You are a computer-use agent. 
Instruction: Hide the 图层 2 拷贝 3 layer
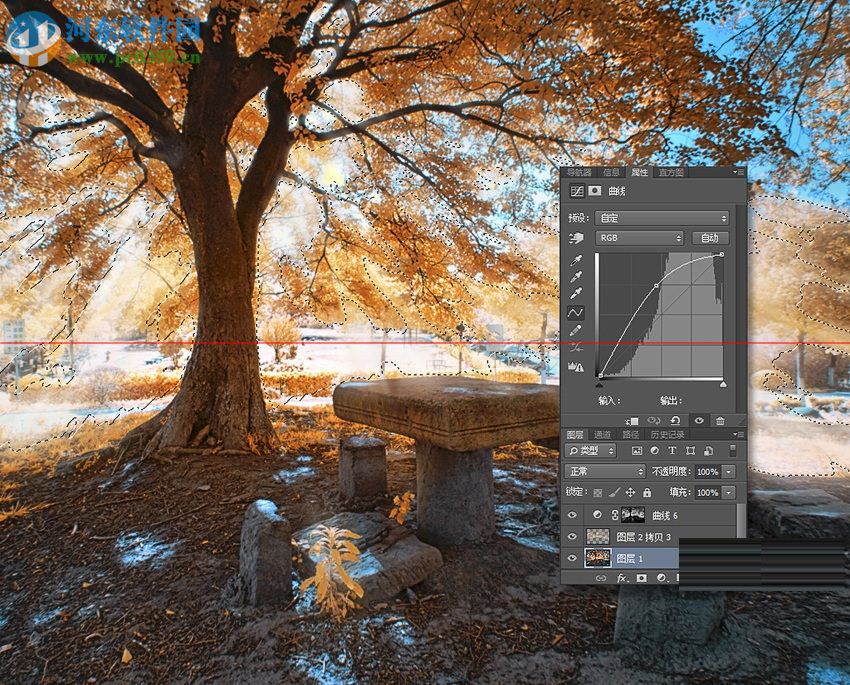point(572,537)
